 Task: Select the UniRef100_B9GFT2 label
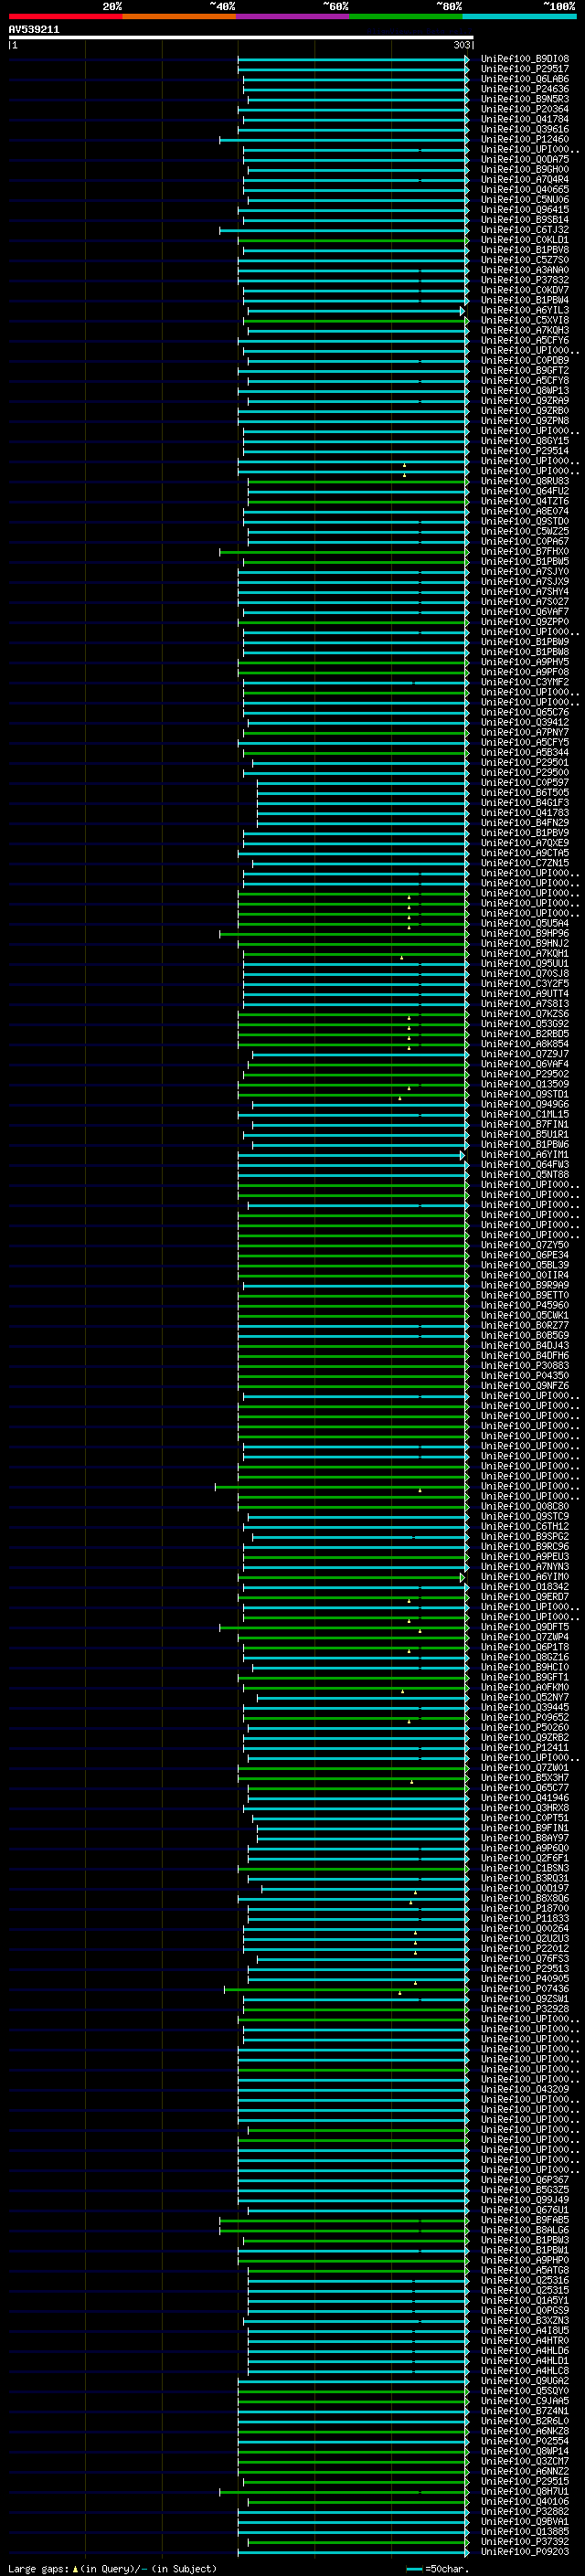(525, 371)
